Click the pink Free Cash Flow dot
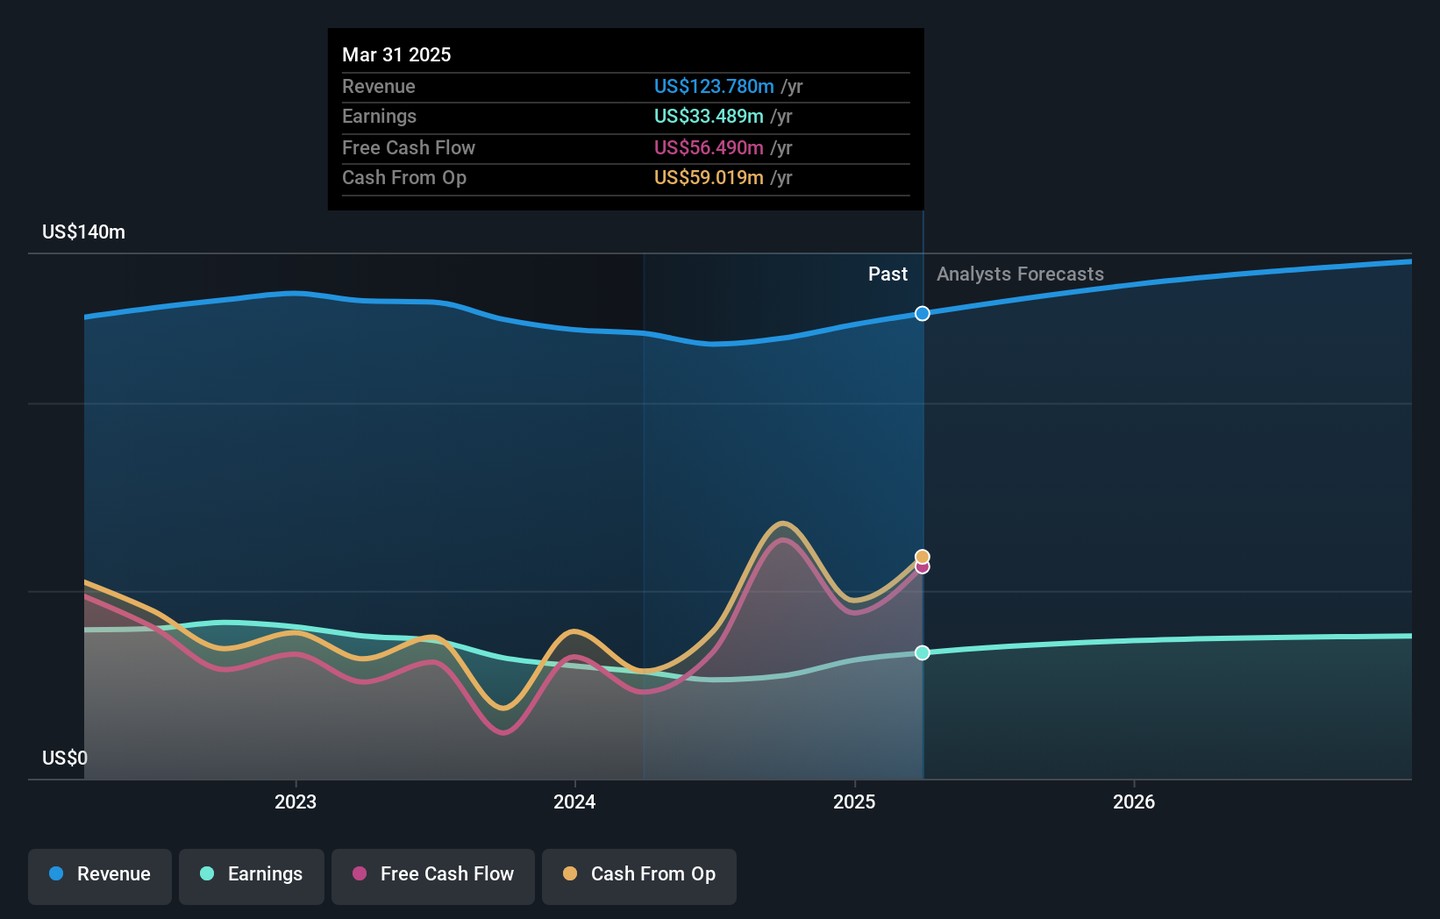The height and width of the screenshot is (919, 1440). [x=359, y=874]
